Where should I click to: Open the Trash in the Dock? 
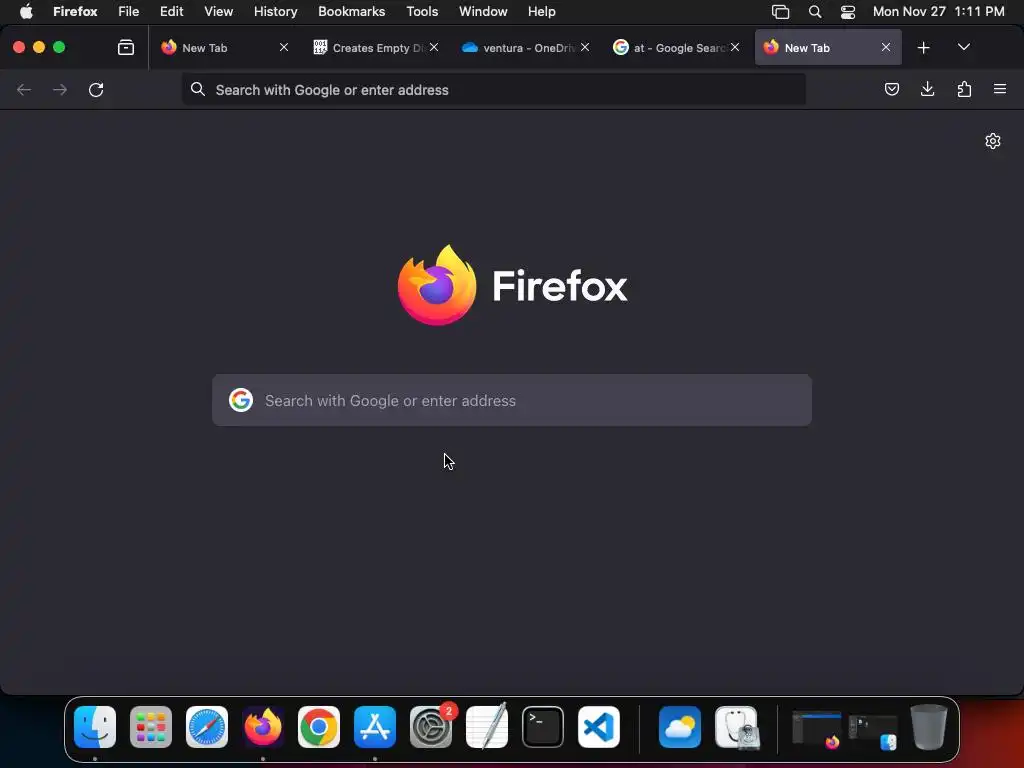point(929,727)
